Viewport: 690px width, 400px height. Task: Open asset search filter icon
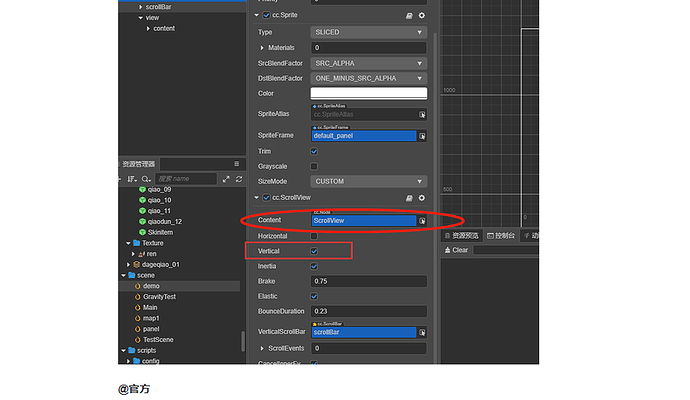tap(146, 179)
